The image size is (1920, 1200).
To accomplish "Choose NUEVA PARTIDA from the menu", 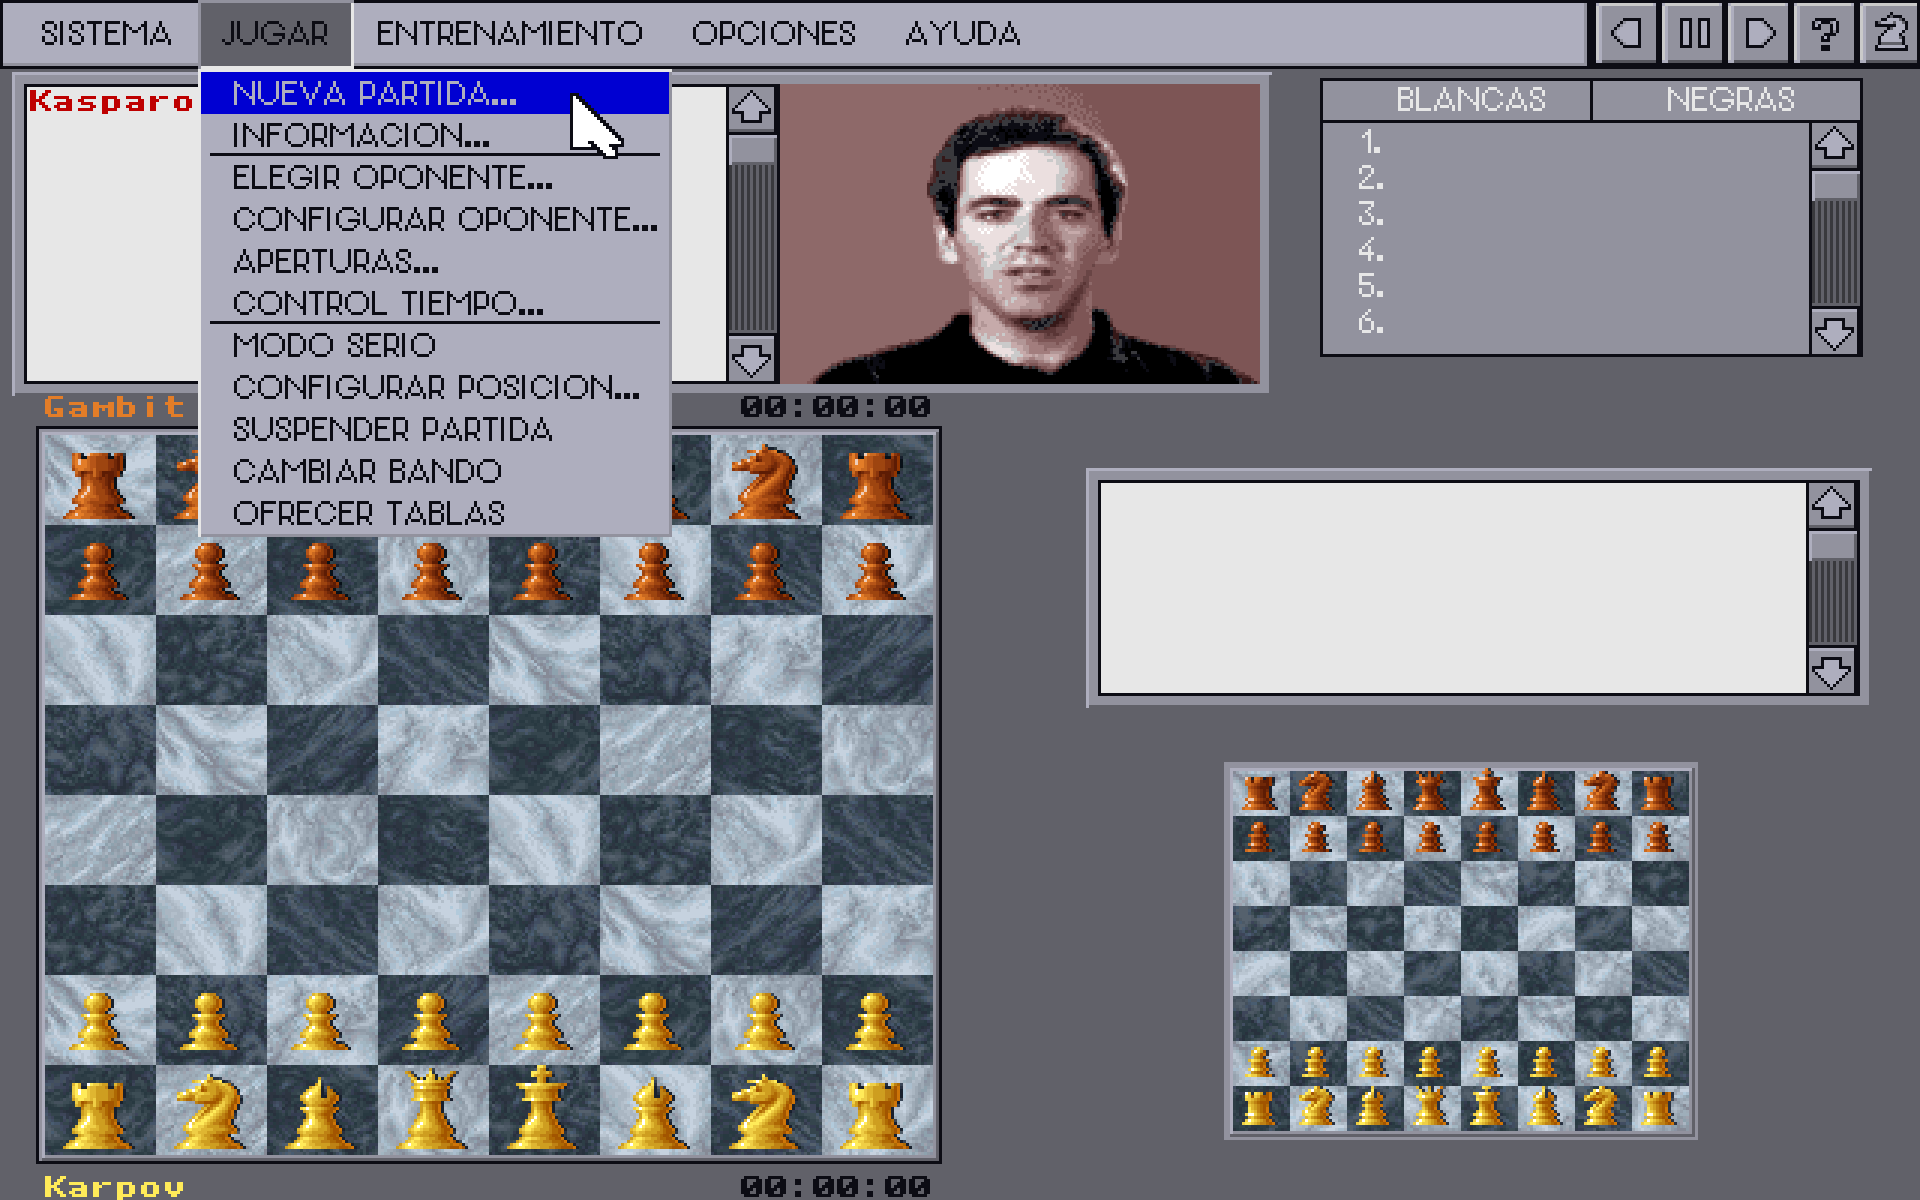I will pyautogui.click(x=435, y=94).
